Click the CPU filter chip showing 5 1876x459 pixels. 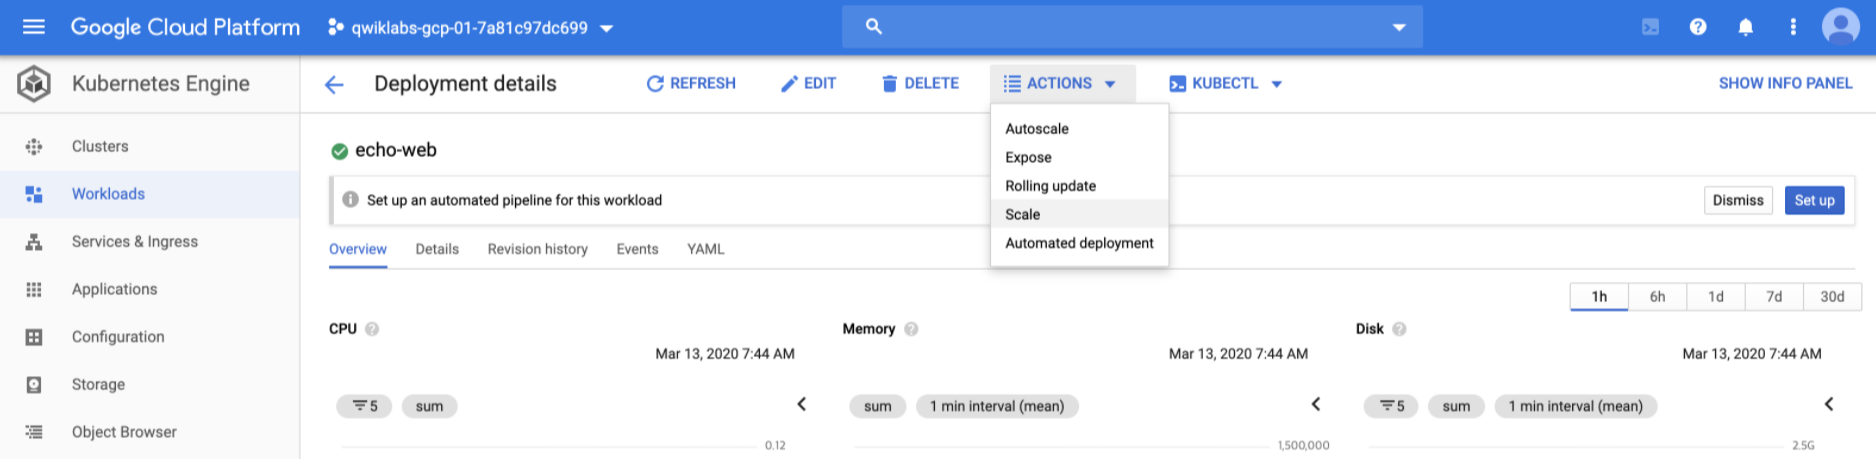pyautogui.click(x=365, y=406)
